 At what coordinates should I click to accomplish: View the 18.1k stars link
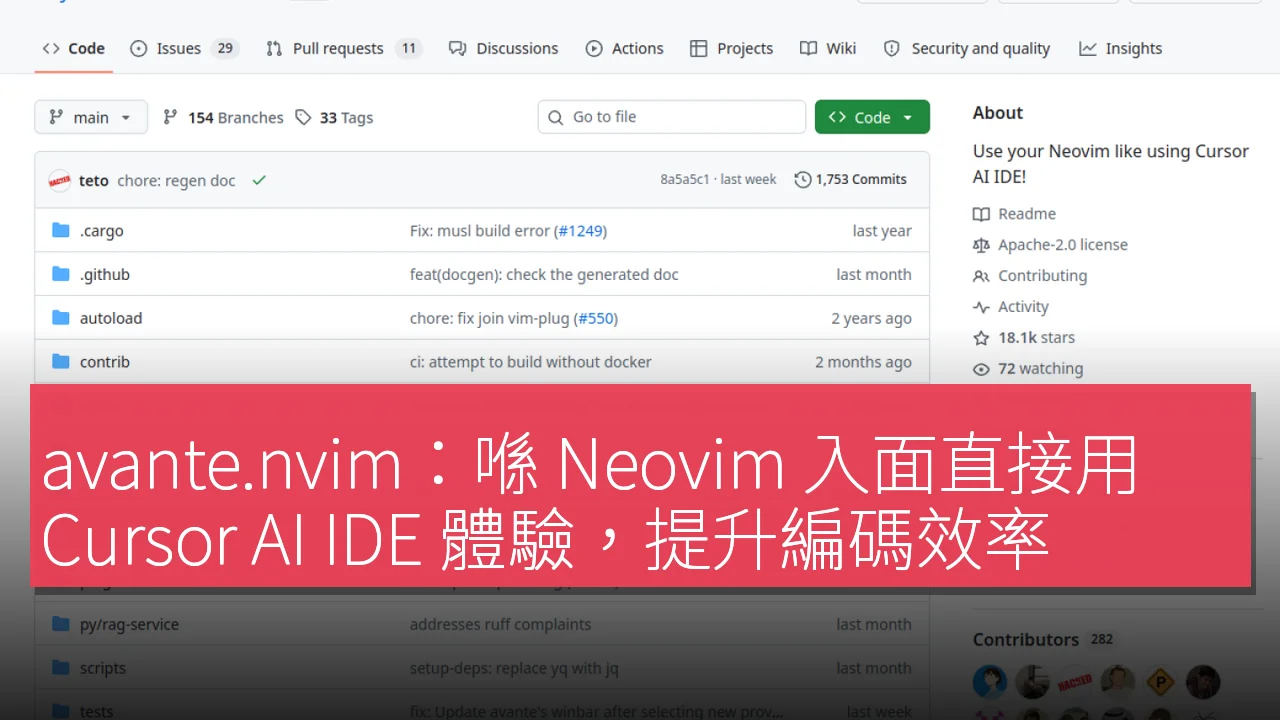(1036, 338)
